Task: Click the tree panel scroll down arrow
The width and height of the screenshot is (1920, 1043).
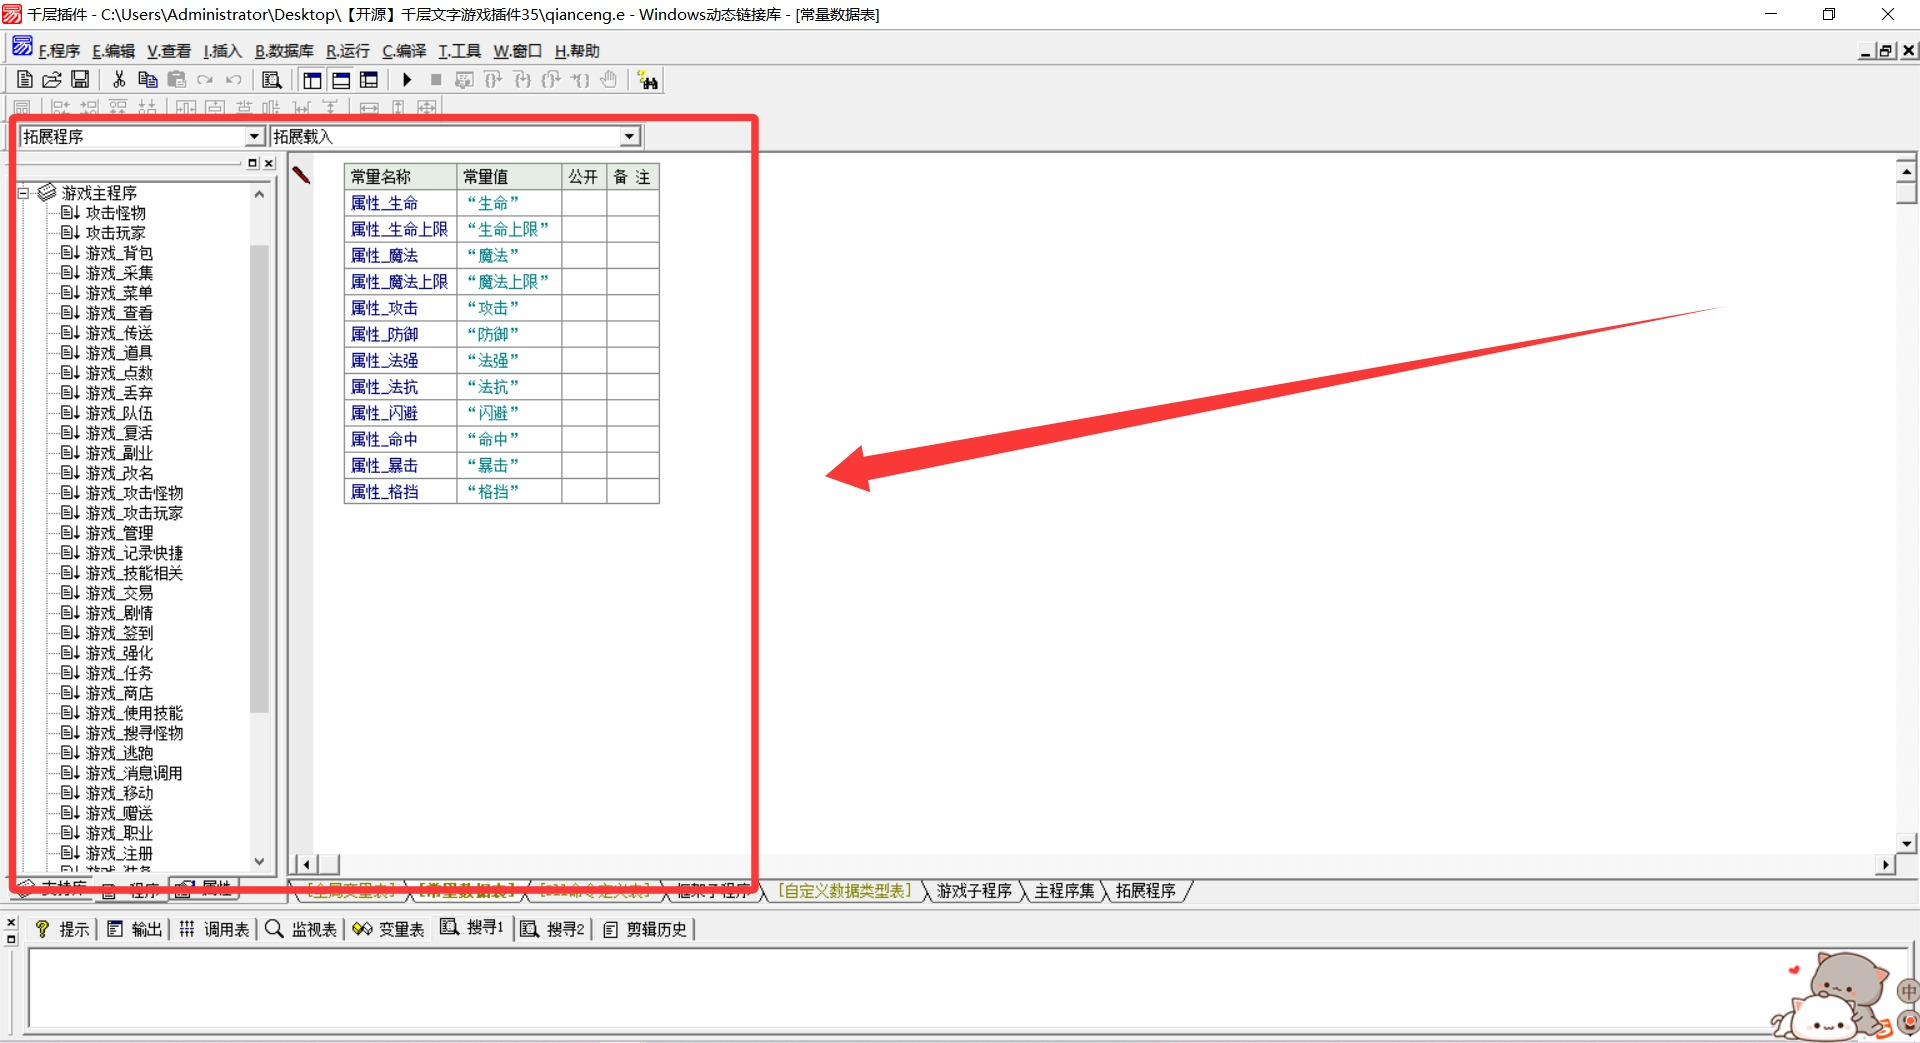Action: tap(259, 861)
